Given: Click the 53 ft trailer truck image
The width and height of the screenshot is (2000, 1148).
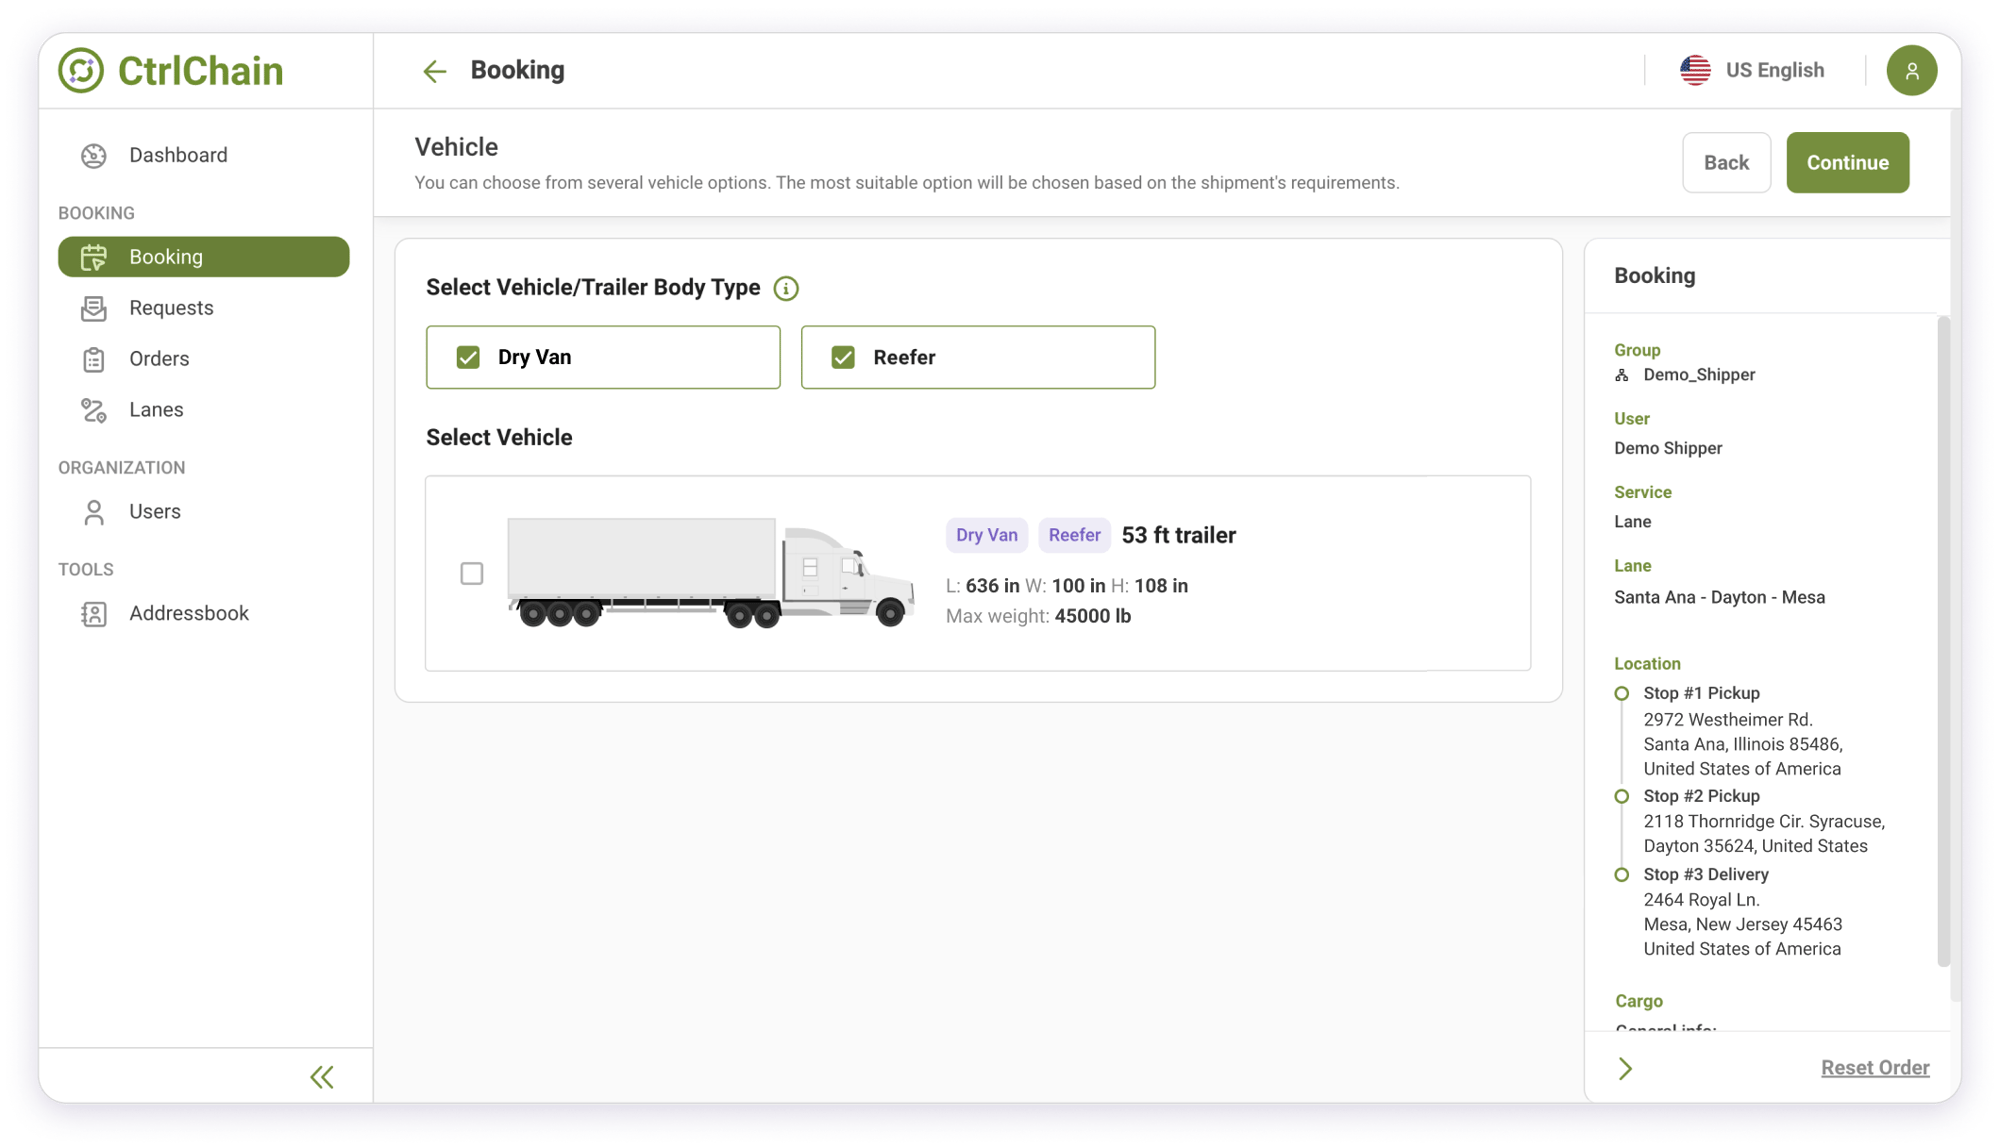Looking at the screenshot, I should [x=710, y=573].
